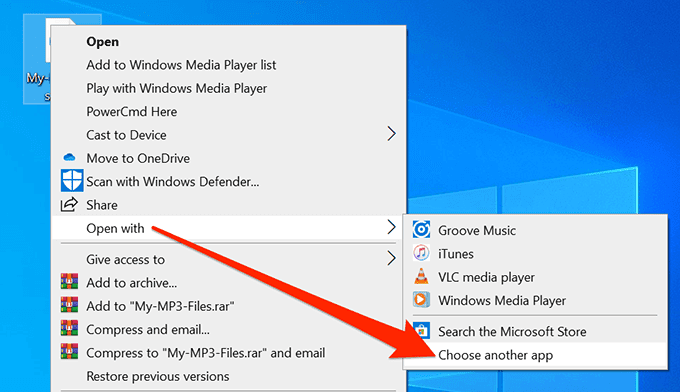Click the Give access to entry
The image size is (680, 392).
click(x=125, y=260)
